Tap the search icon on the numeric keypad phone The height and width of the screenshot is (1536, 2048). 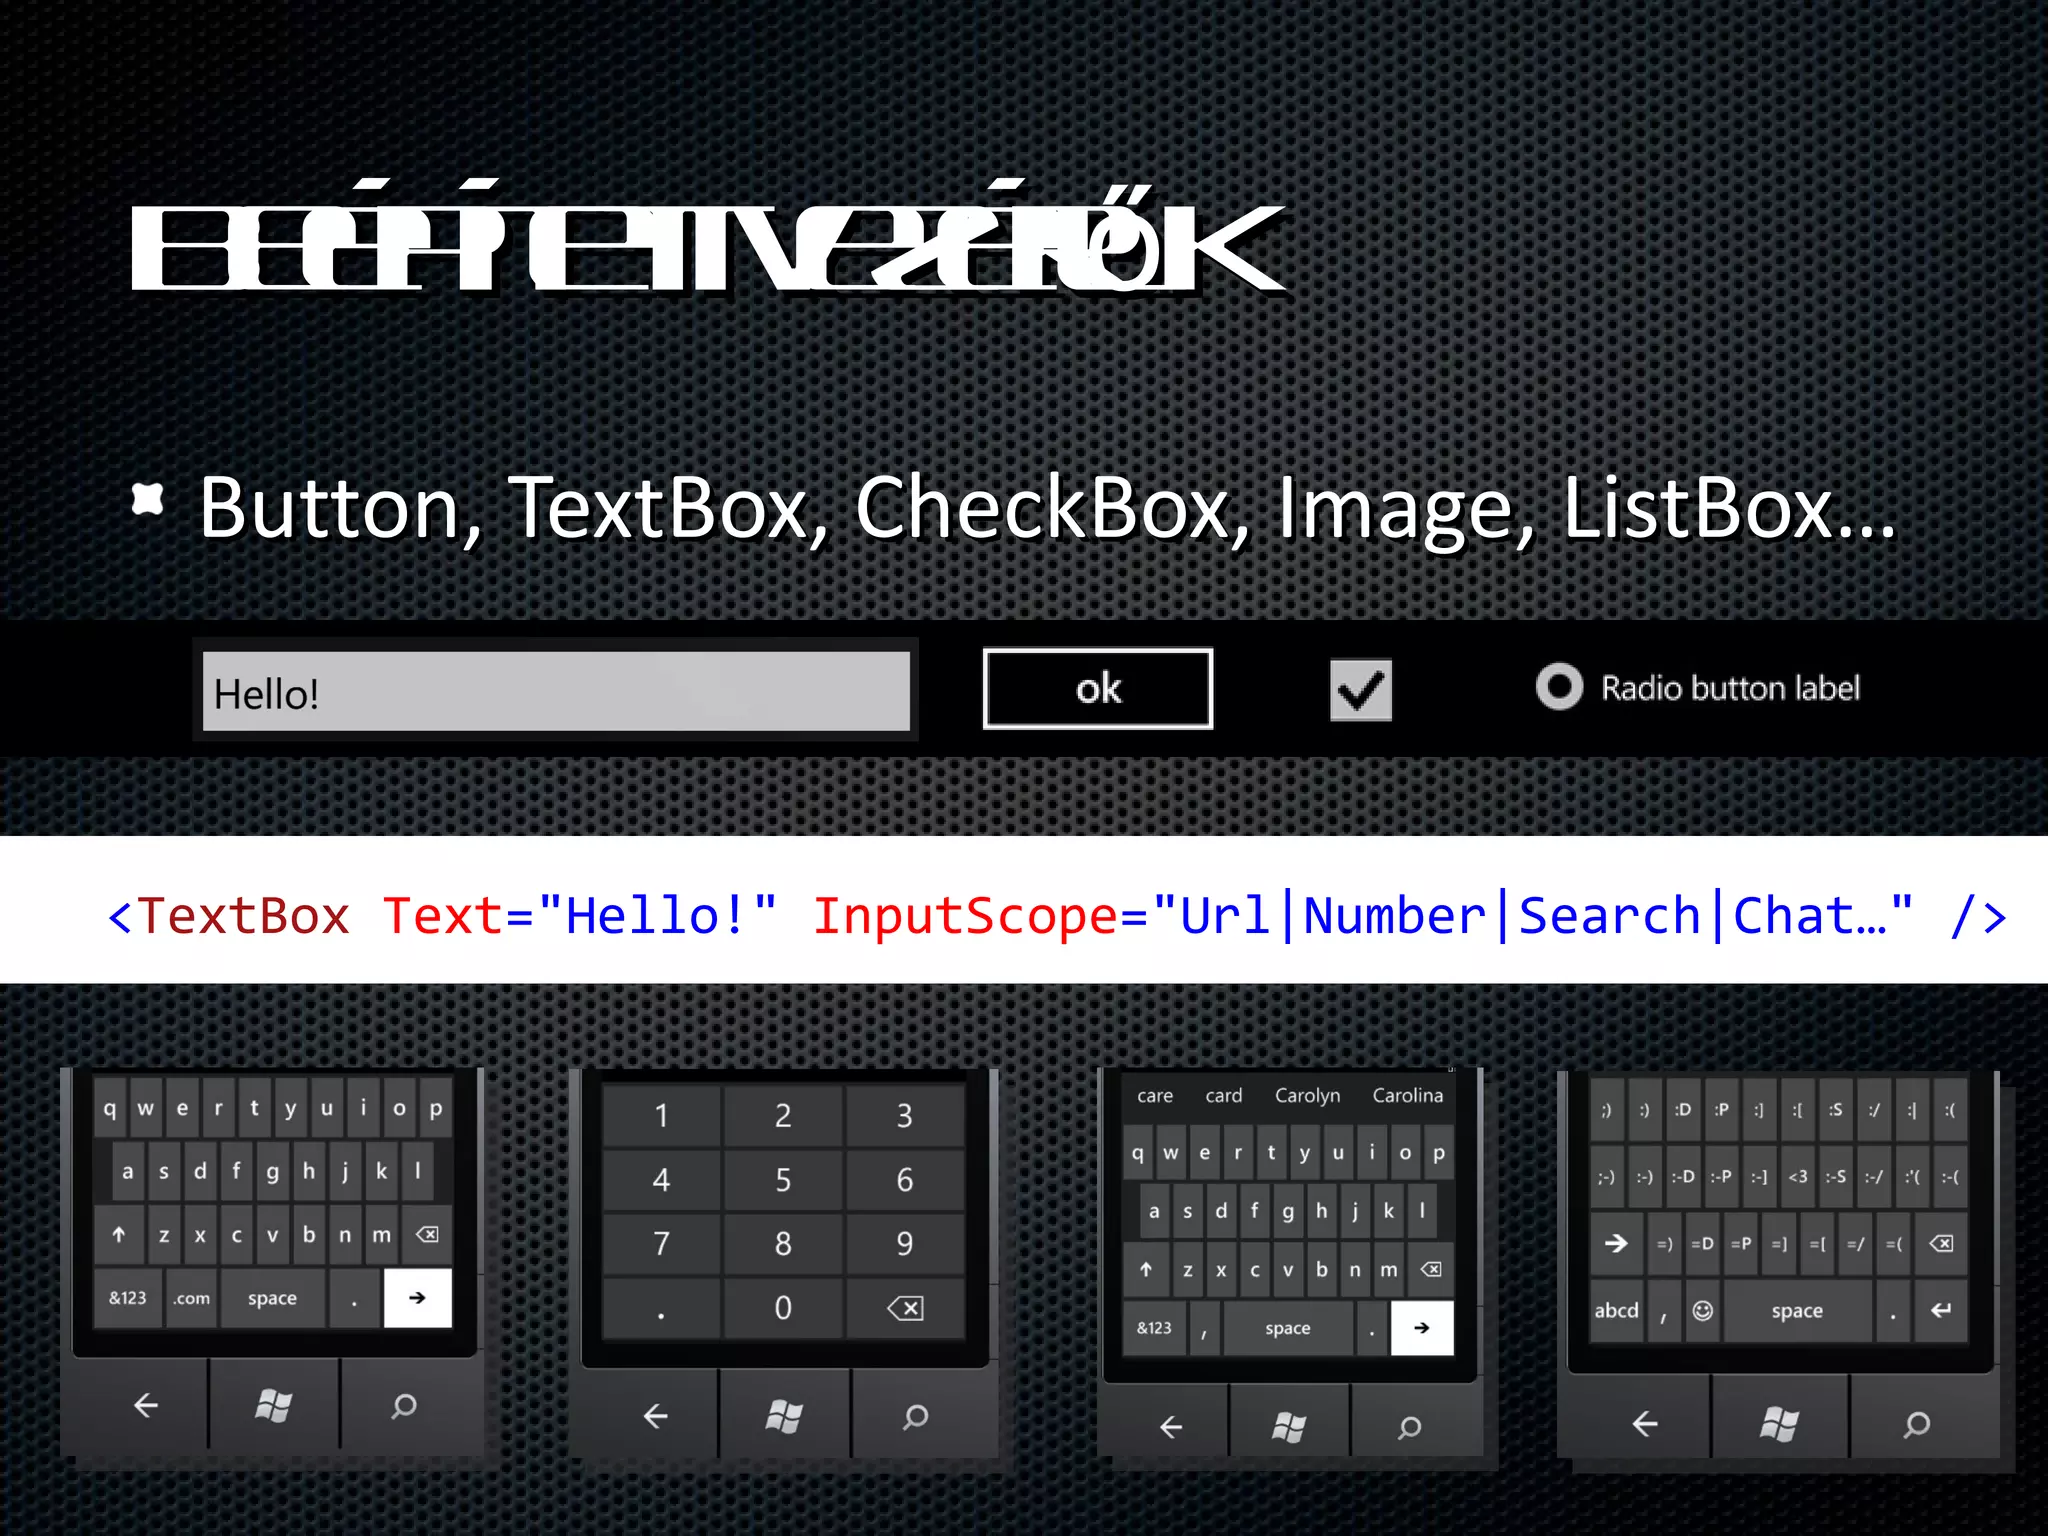(915, 1416)
